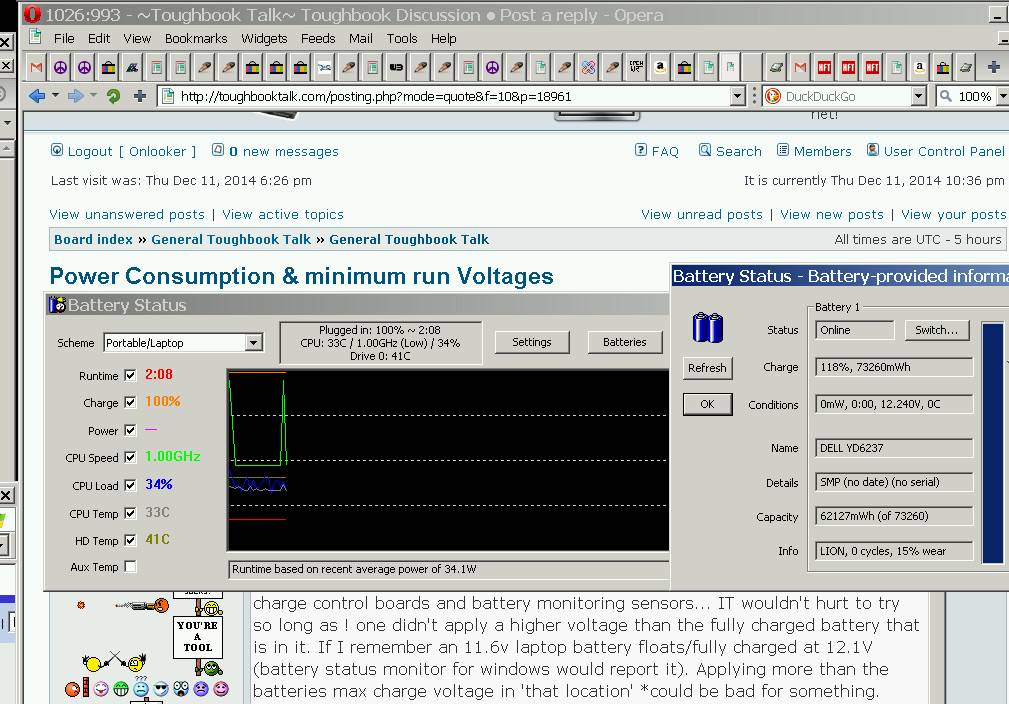Enable the Aux Temp checkbox
This screenshot has height=704, width=1009.
[131, 566]
